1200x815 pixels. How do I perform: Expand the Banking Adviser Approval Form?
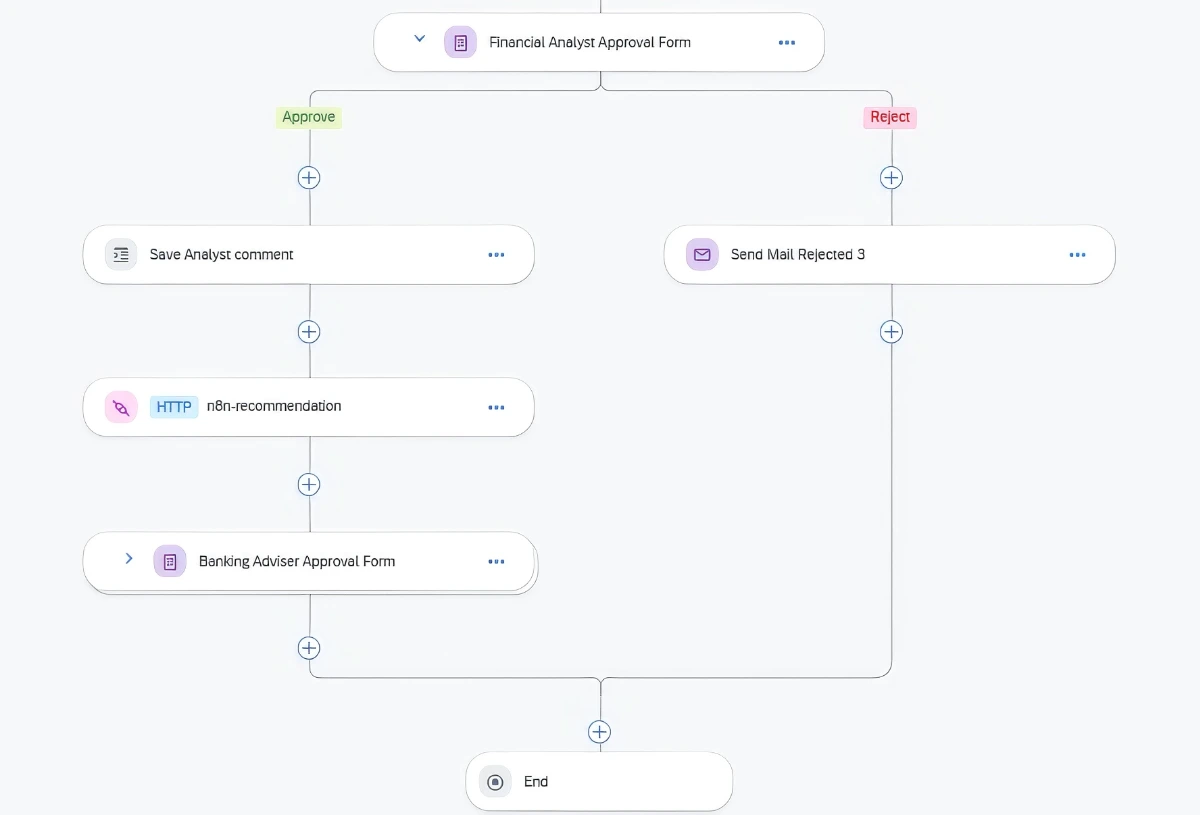pyautogui.click(x=129, y=558)
